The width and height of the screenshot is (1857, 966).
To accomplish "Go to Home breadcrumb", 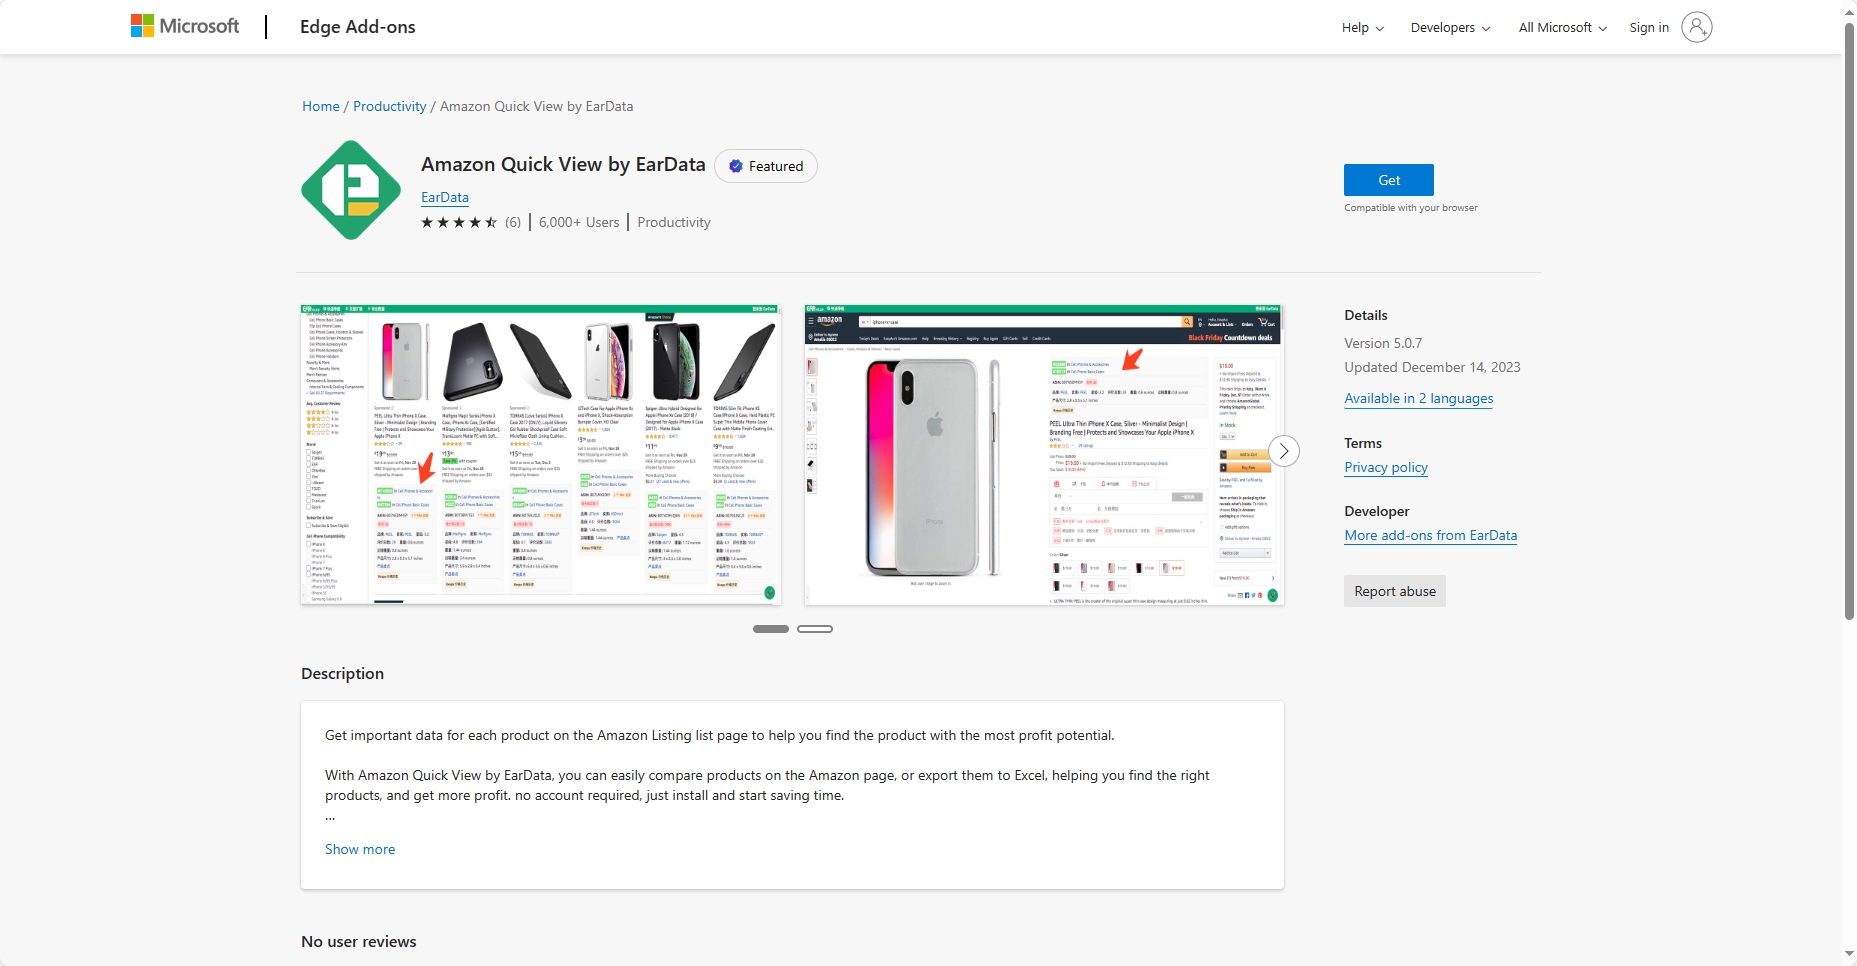I will pos(321,106).
